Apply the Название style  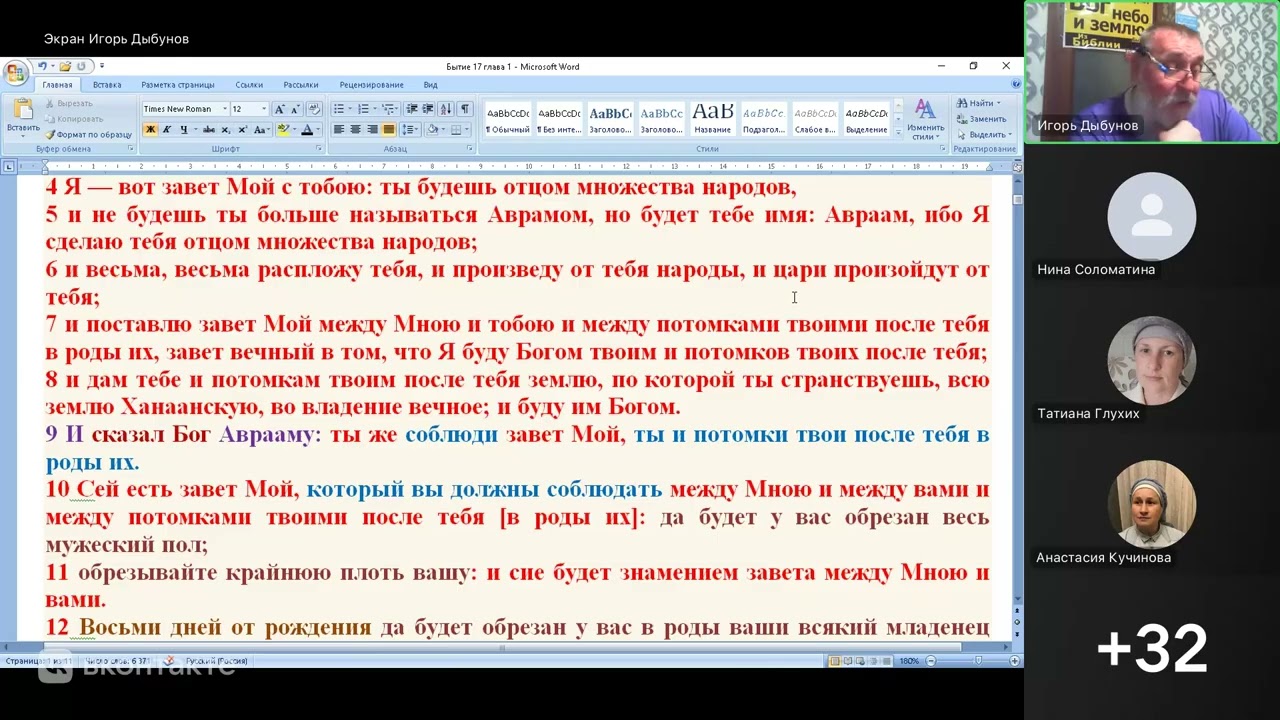coord(713,120)
